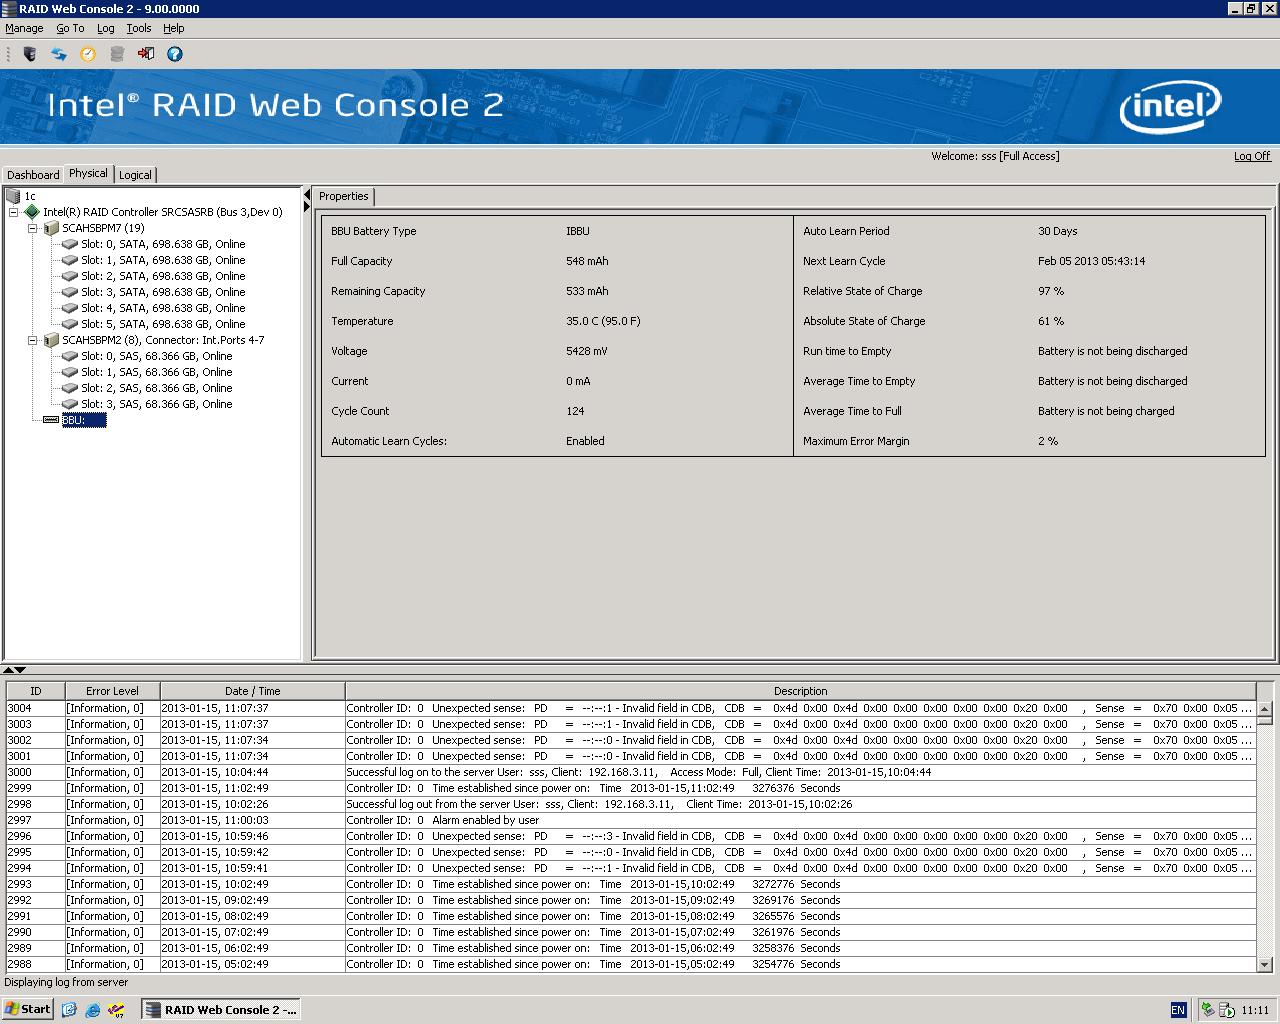
Task: Collapse the Intel RAID Controller tree node
Action: click(14, 212)
